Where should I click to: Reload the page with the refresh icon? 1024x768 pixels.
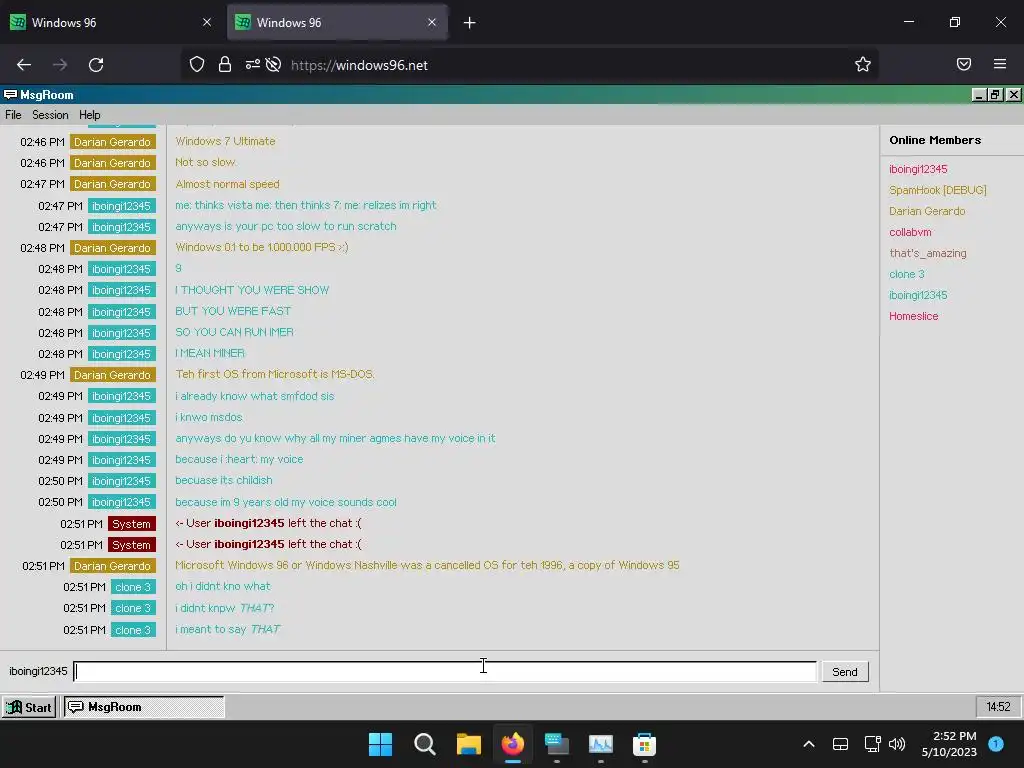[96, 65]
